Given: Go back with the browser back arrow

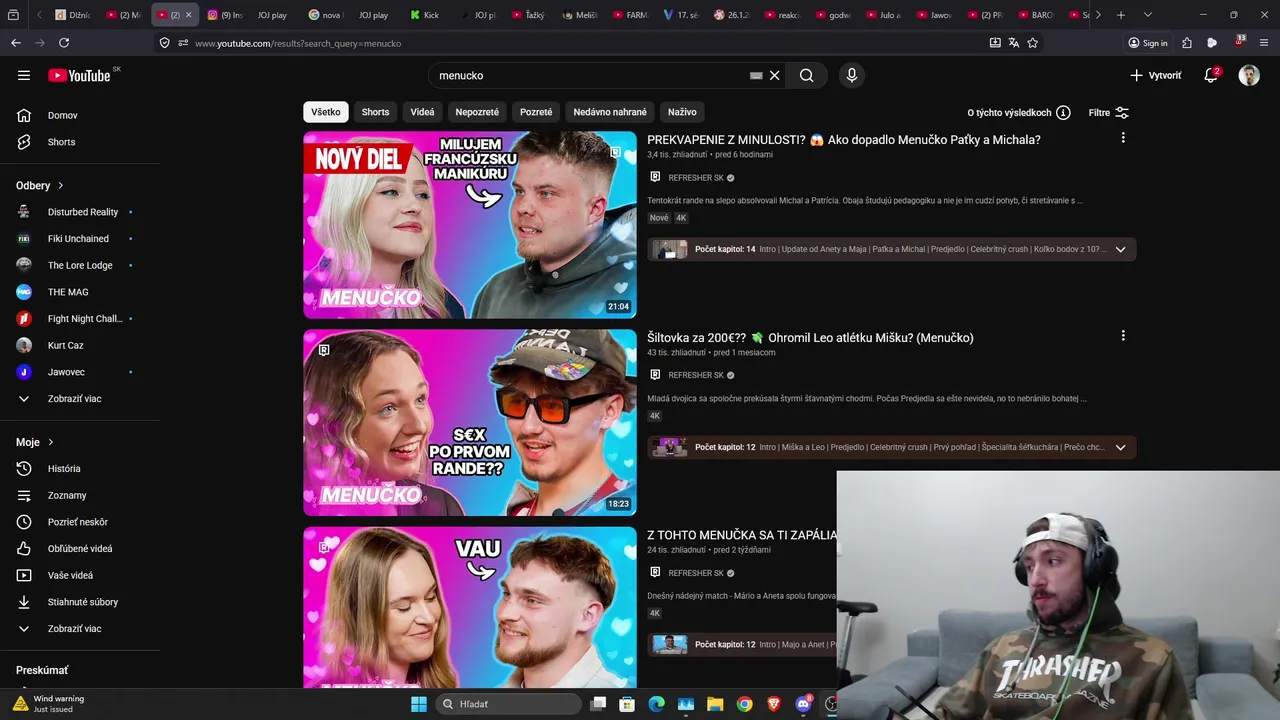Looking at the screenshot, I should [16, 43].
